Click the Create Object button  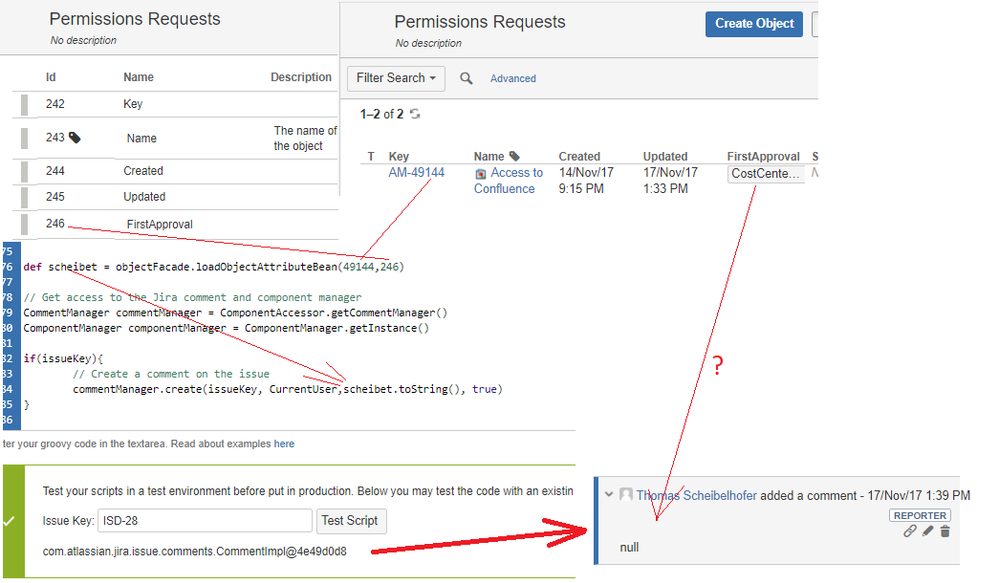point(754,24)
